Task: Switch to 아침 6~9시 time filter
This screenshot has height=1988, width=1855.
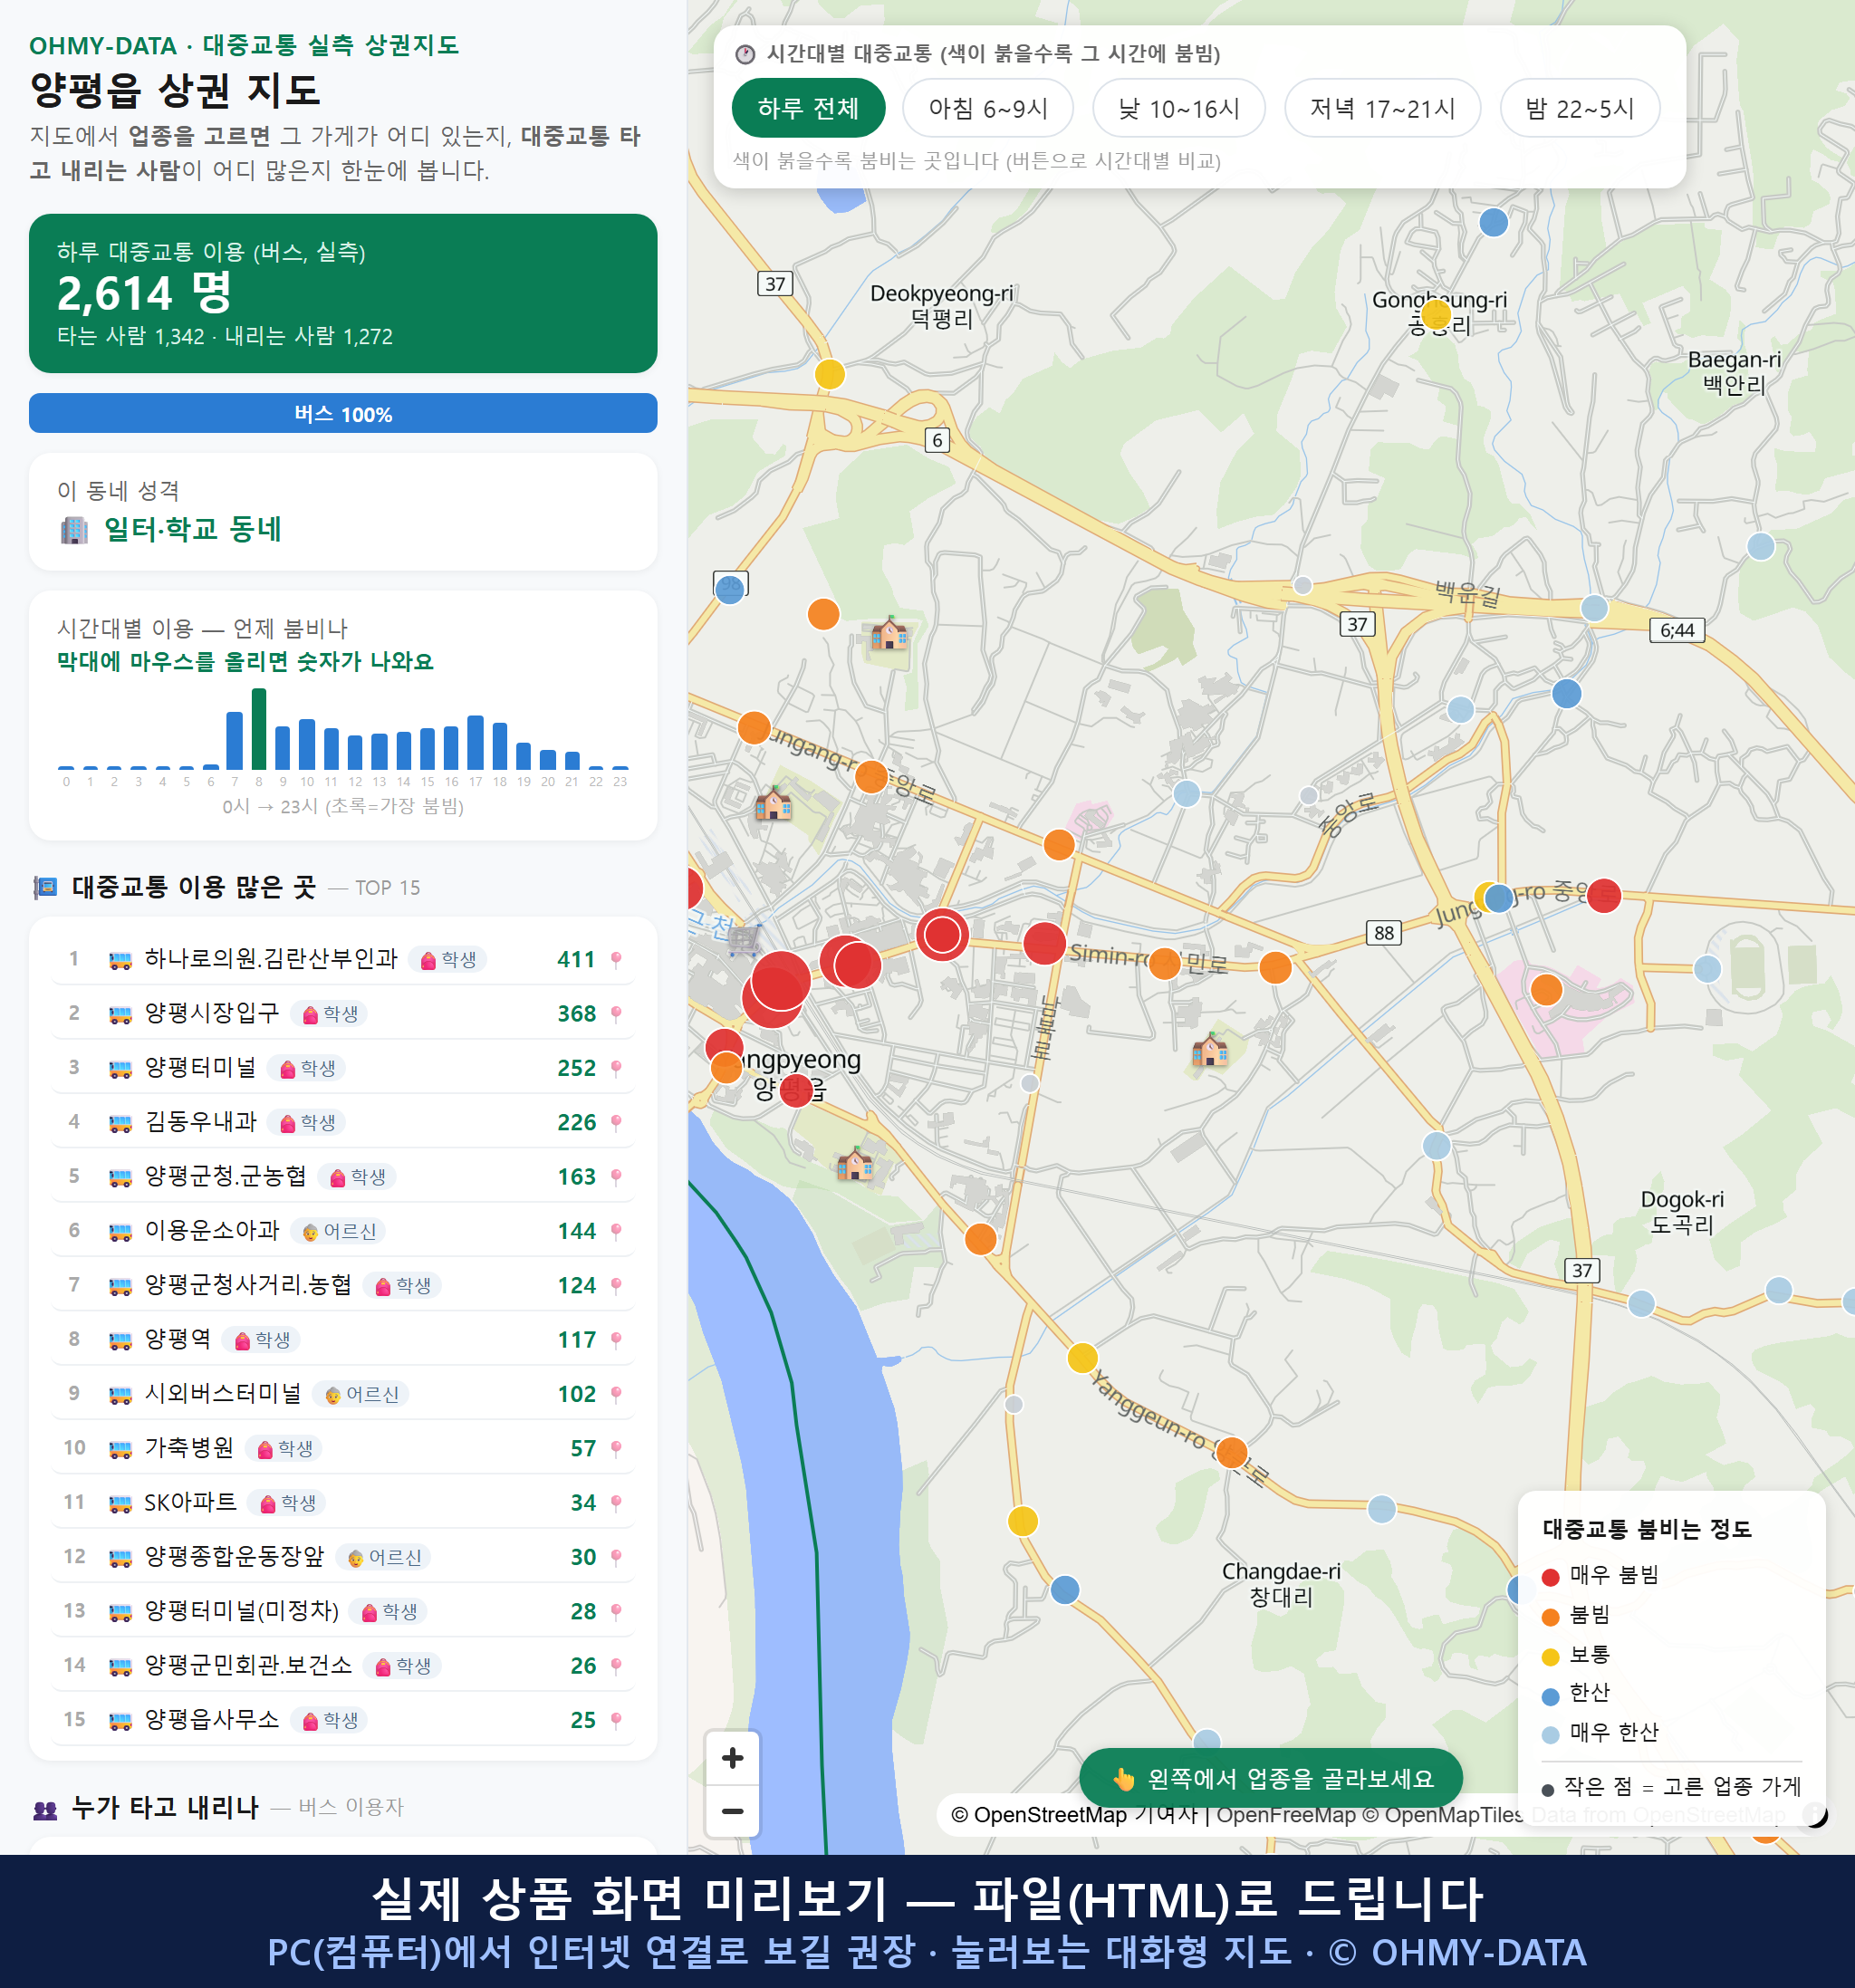Action: point(988,108)
